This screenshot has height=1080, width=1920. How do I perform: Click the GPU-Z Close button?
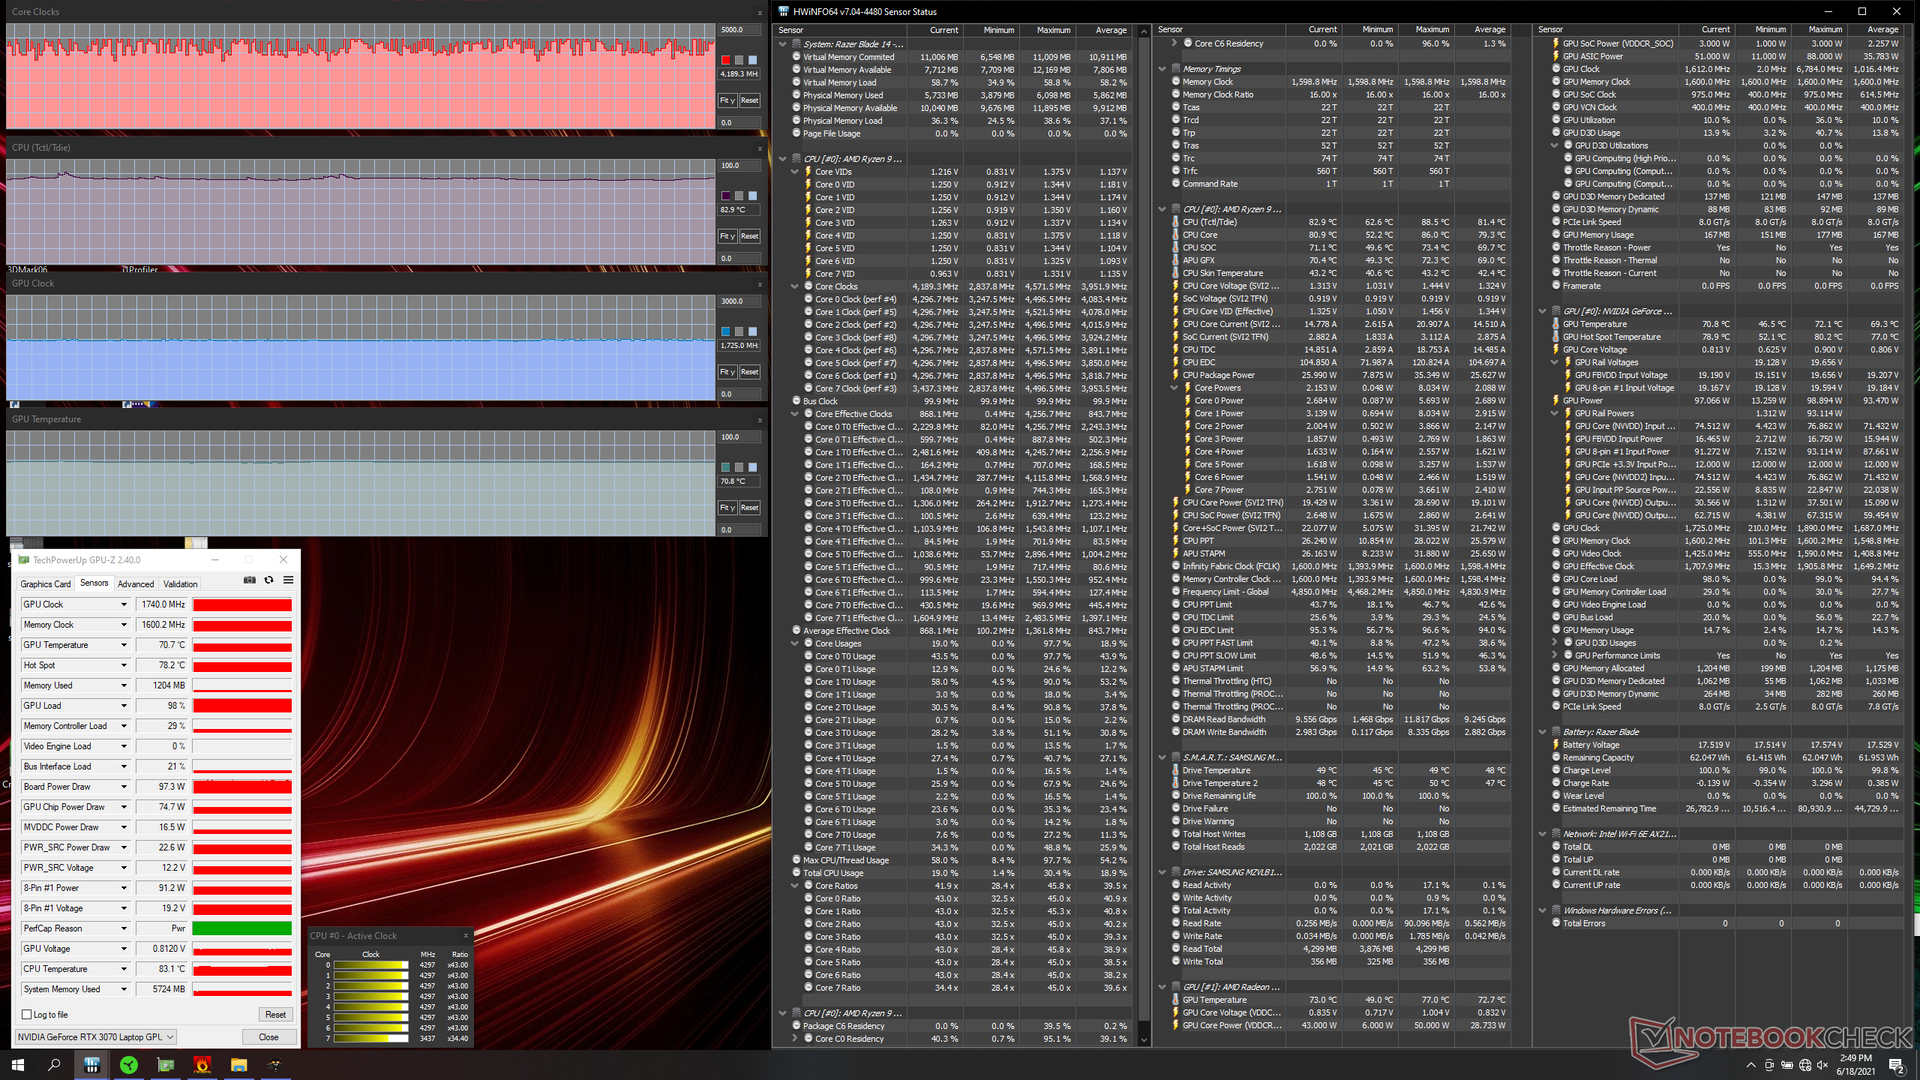pyautogui.click(x=269, y=1037)
